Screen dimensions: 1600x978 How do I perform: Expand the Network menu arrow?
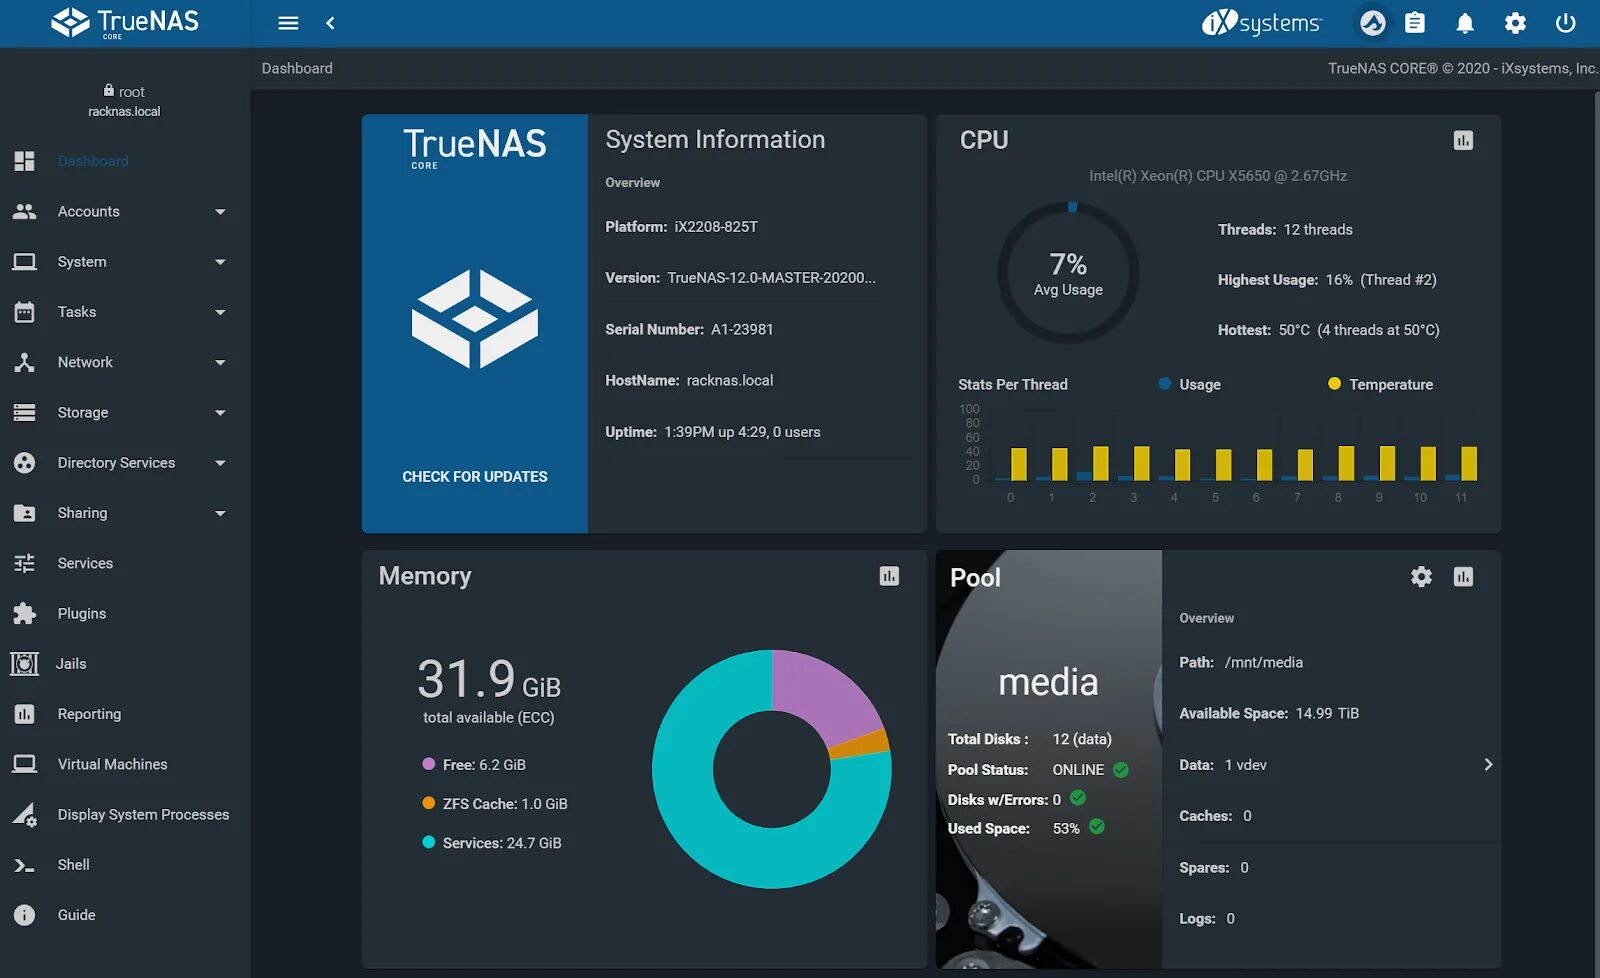(x=220, y=363)
